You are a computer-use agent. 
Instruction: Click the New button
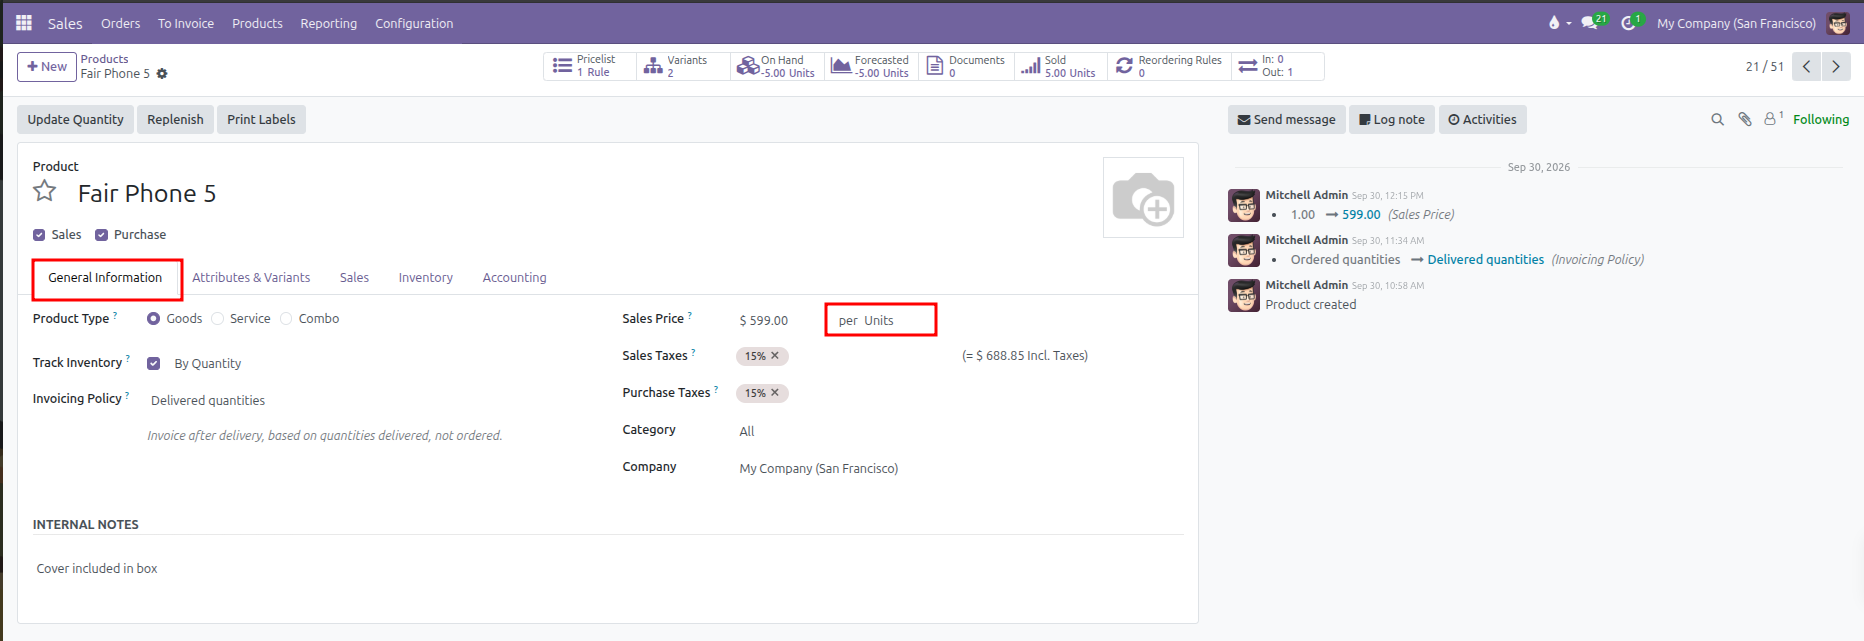[x=47, y=67]
